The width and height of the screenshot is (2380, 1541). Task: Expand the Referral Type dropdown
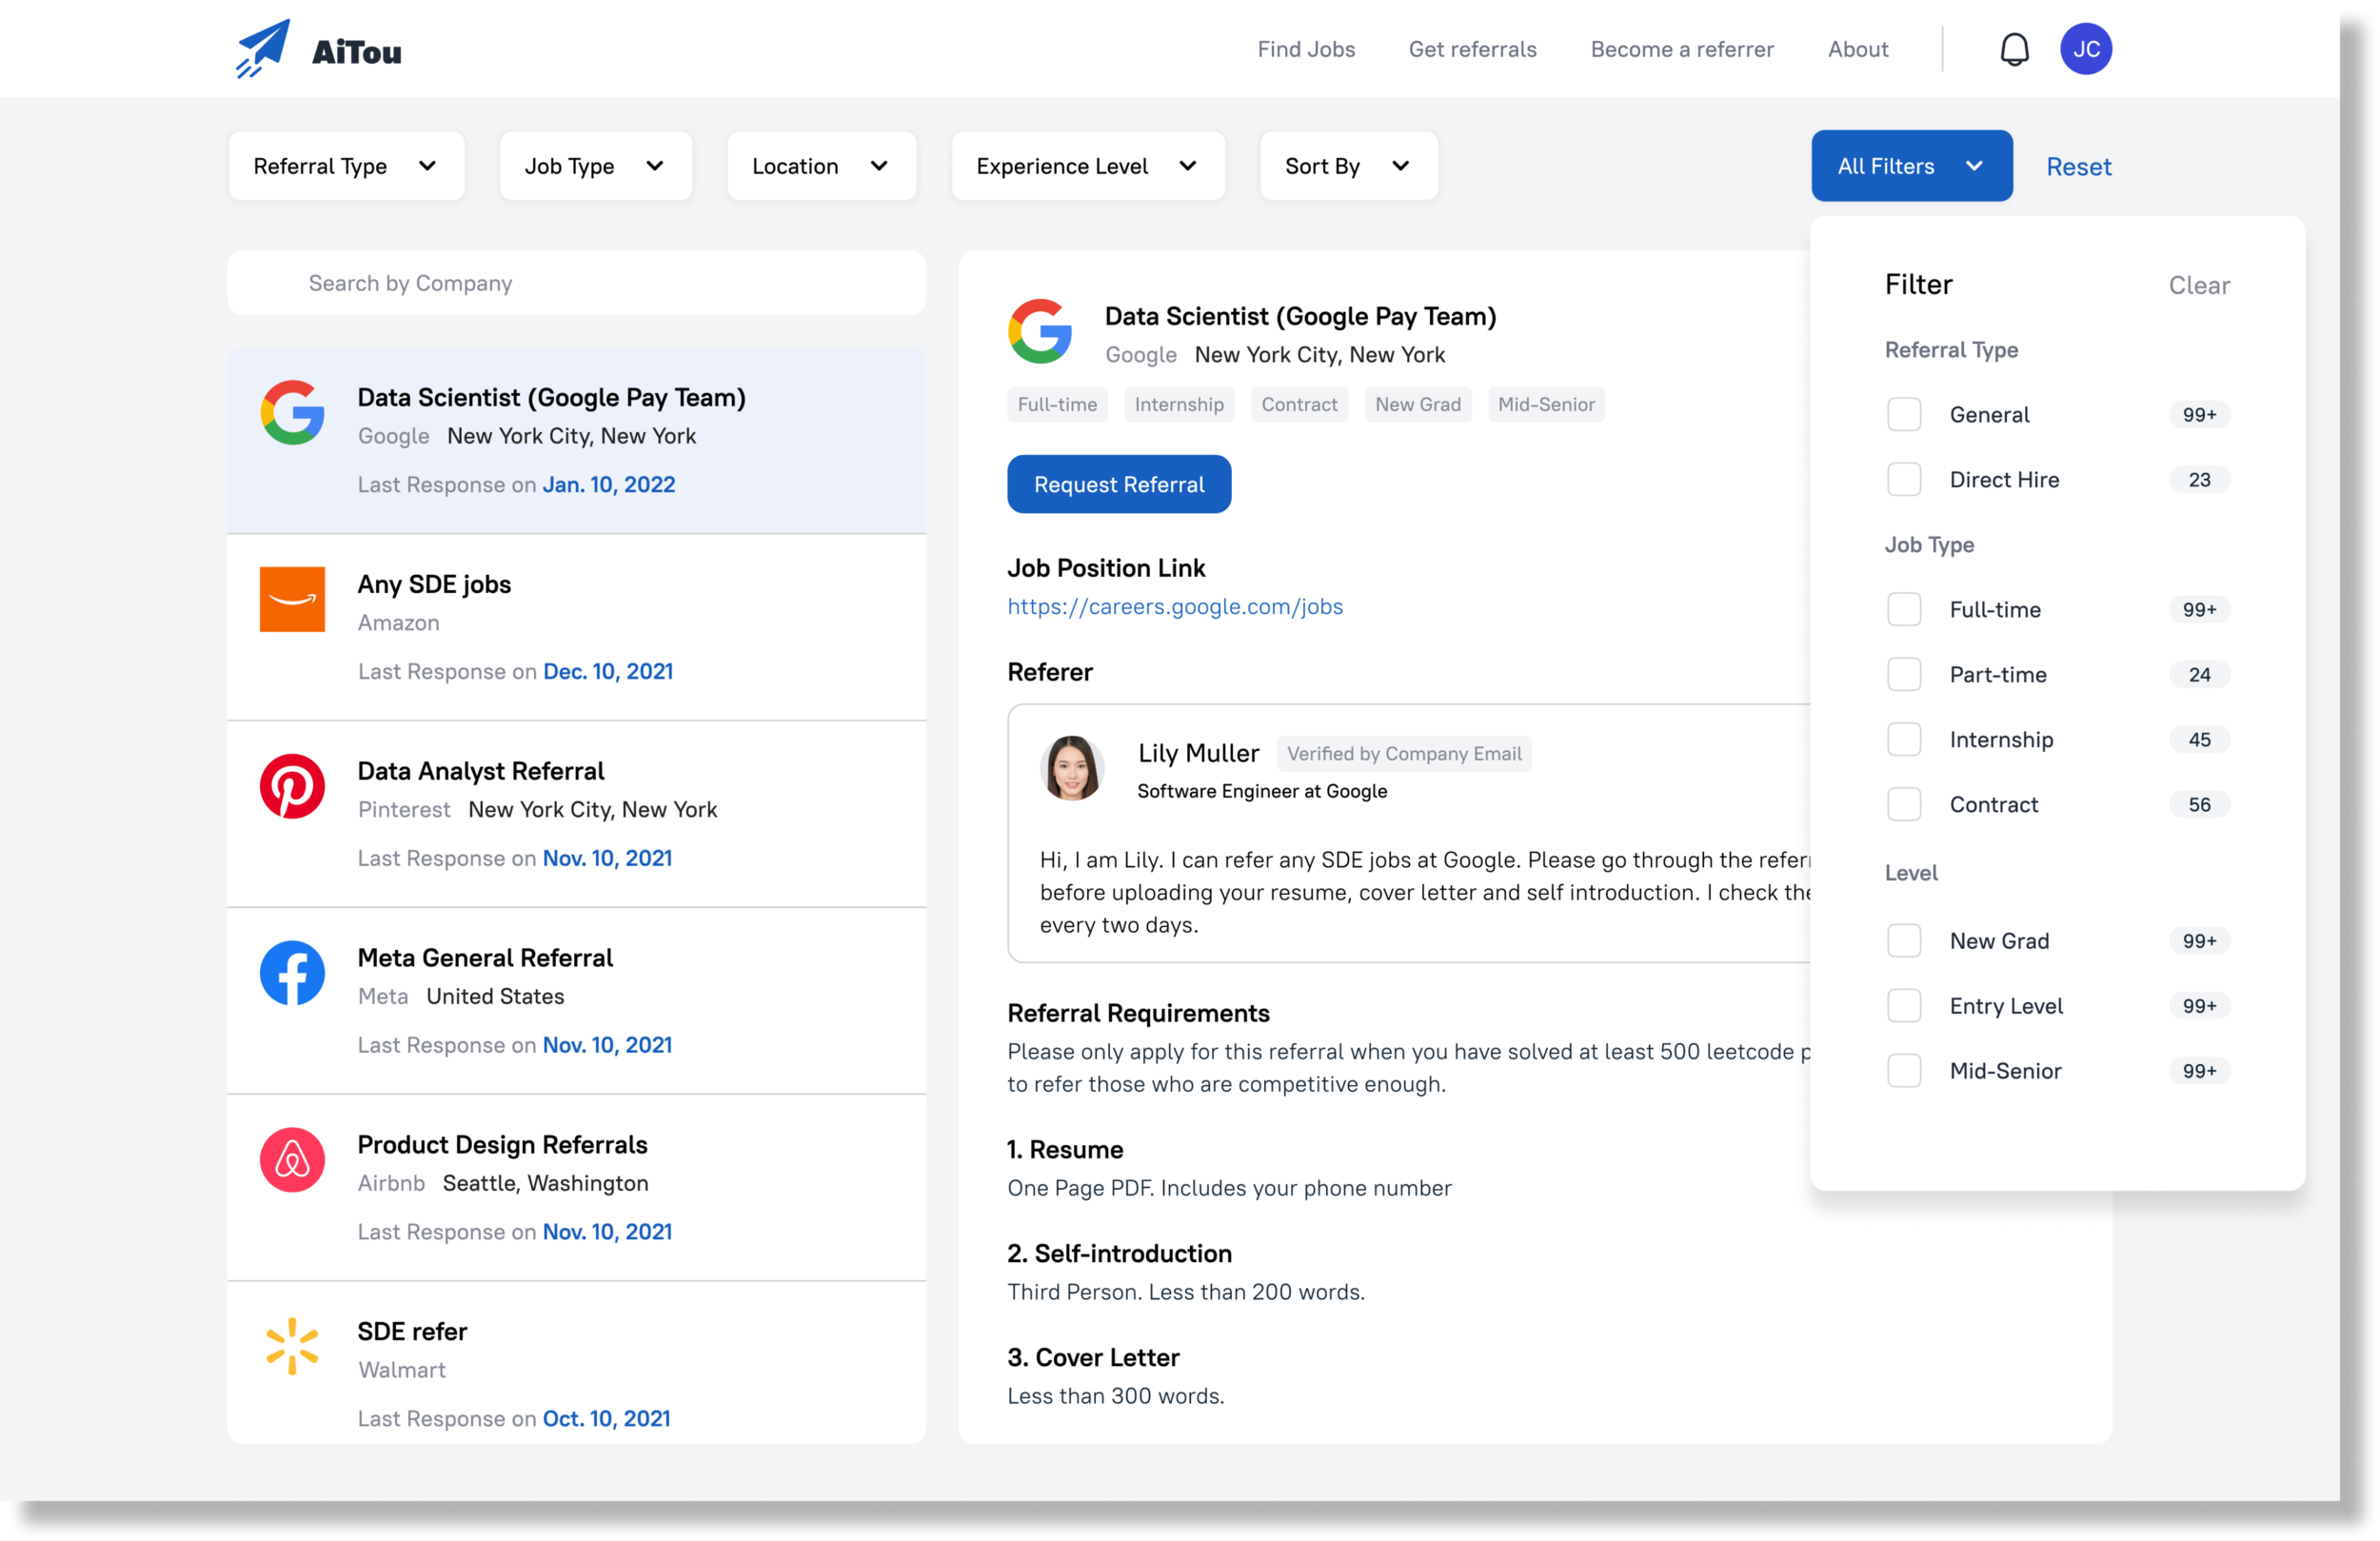click(345, 166)
